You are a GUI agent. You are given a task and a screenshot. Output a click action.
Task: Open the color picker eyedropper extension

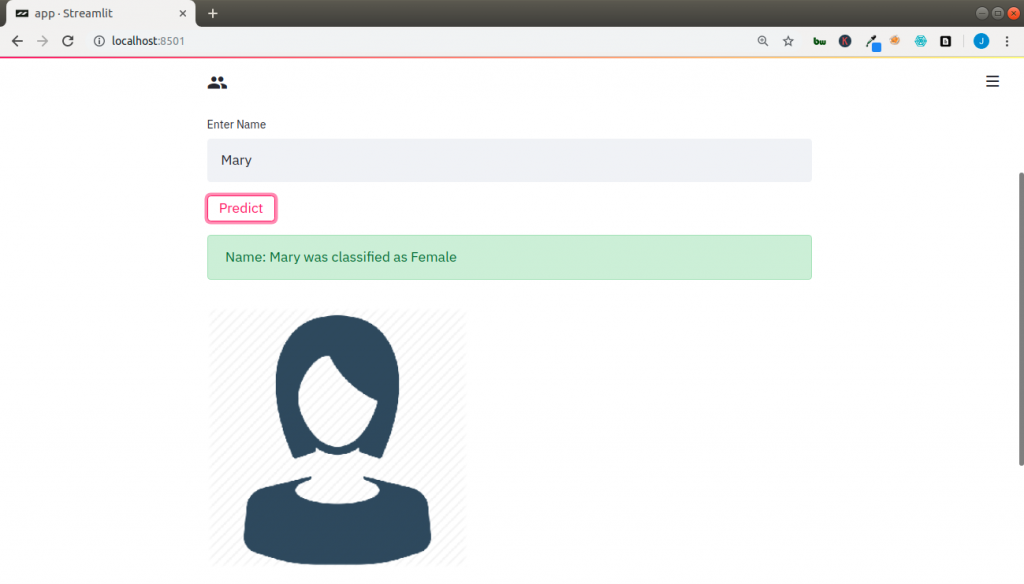(872, 42)
